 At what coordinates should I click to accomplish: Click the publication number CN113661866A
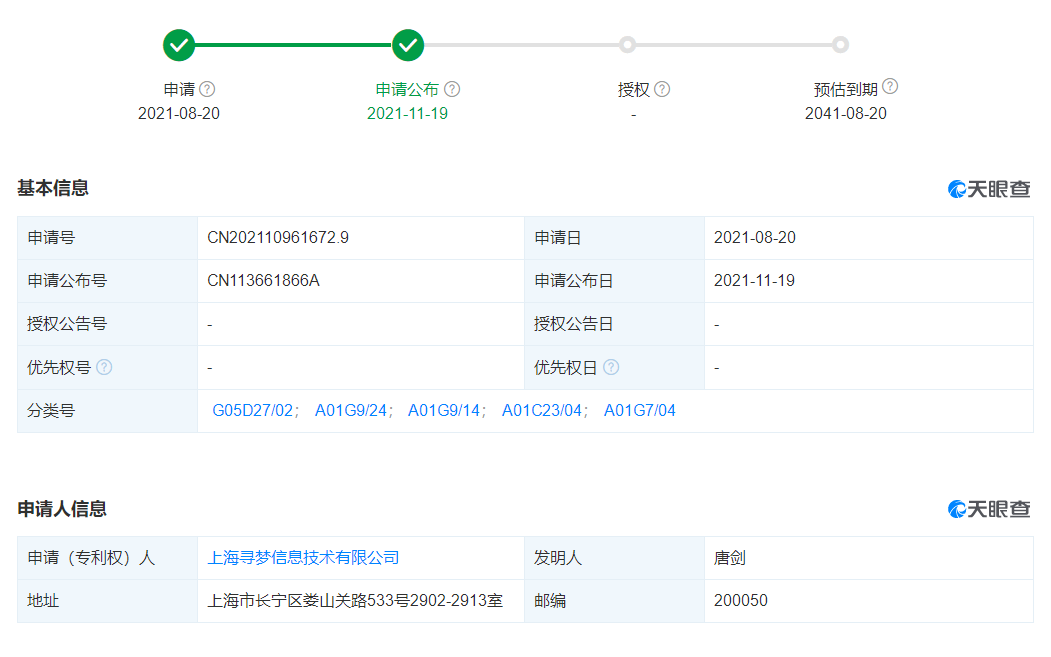[x=263, y=280]
